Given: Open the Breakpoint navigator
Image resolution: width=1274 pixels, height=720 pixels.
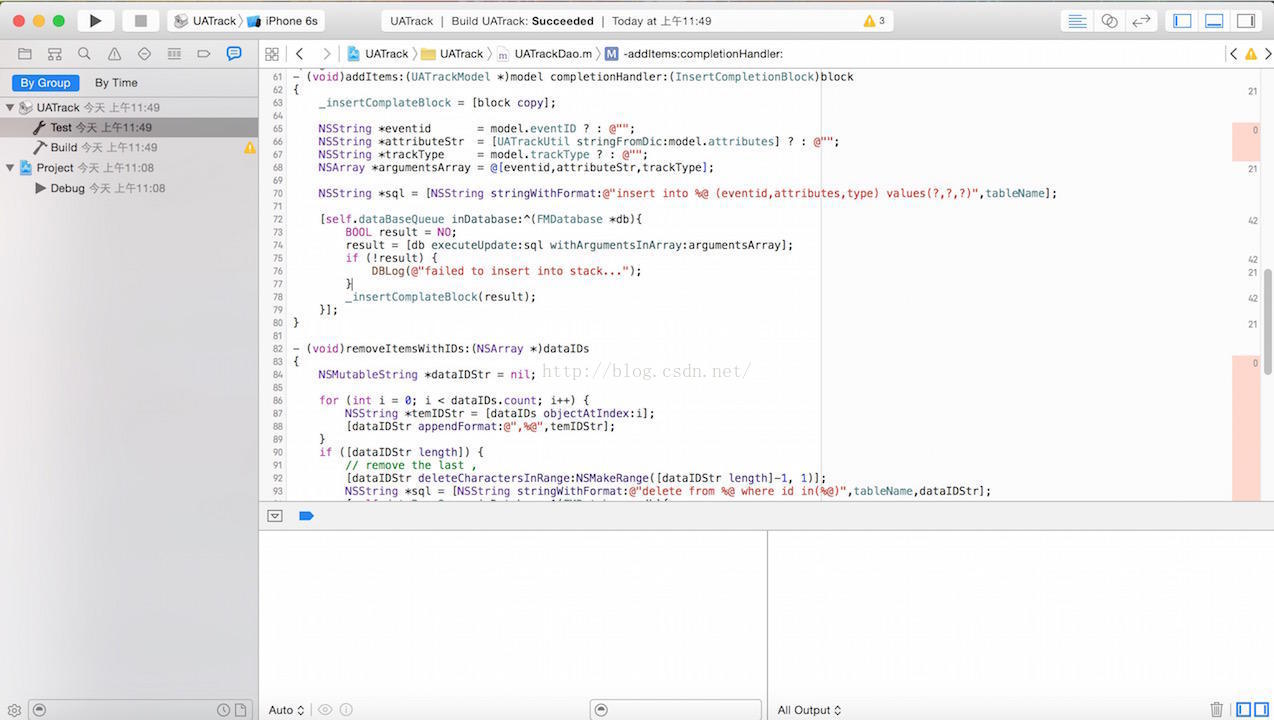Looking at the screenshot, I should coord(204,54).
